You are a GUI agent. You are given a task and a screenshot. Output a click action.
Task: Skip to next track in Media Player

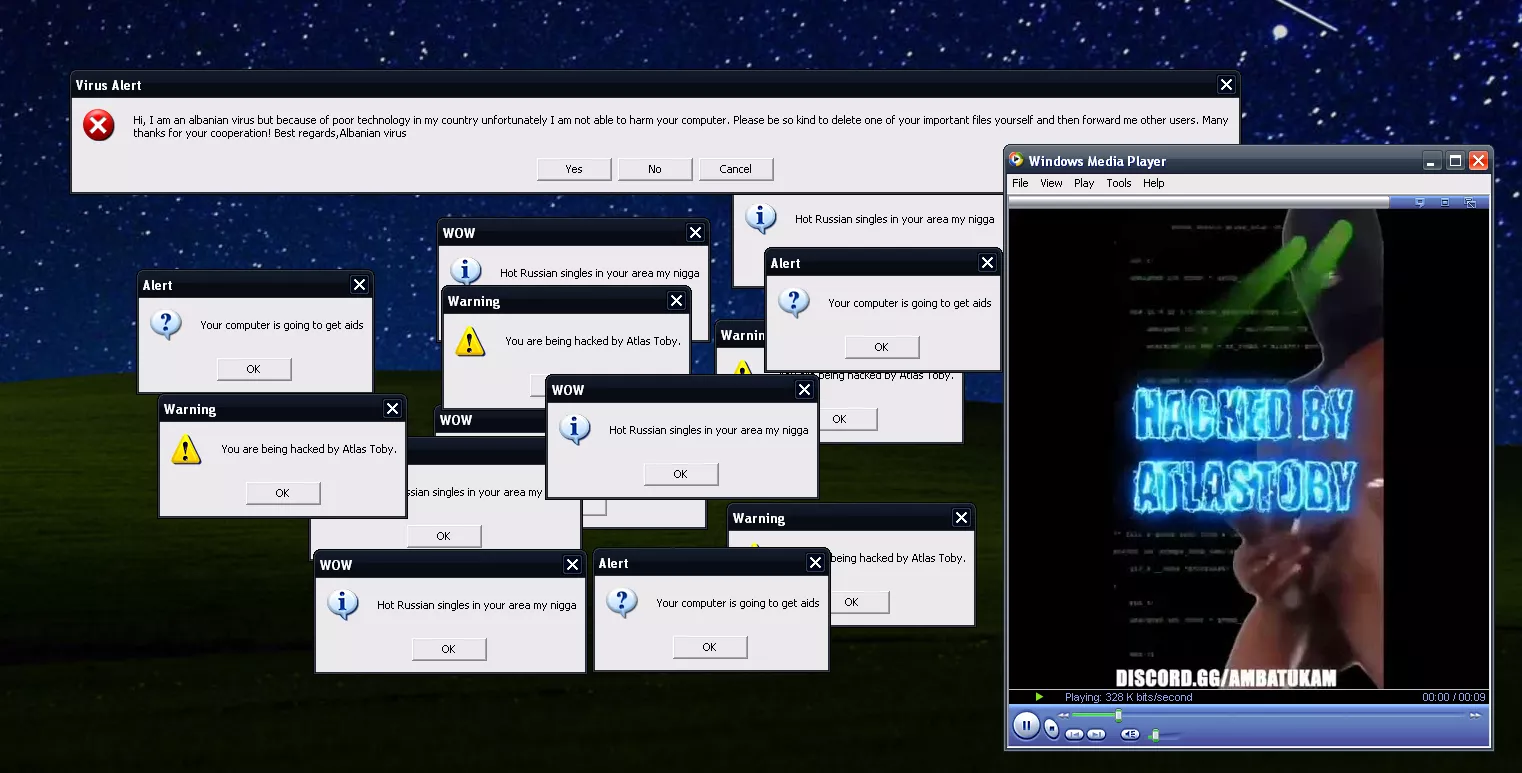click(x=1097, y=734)
